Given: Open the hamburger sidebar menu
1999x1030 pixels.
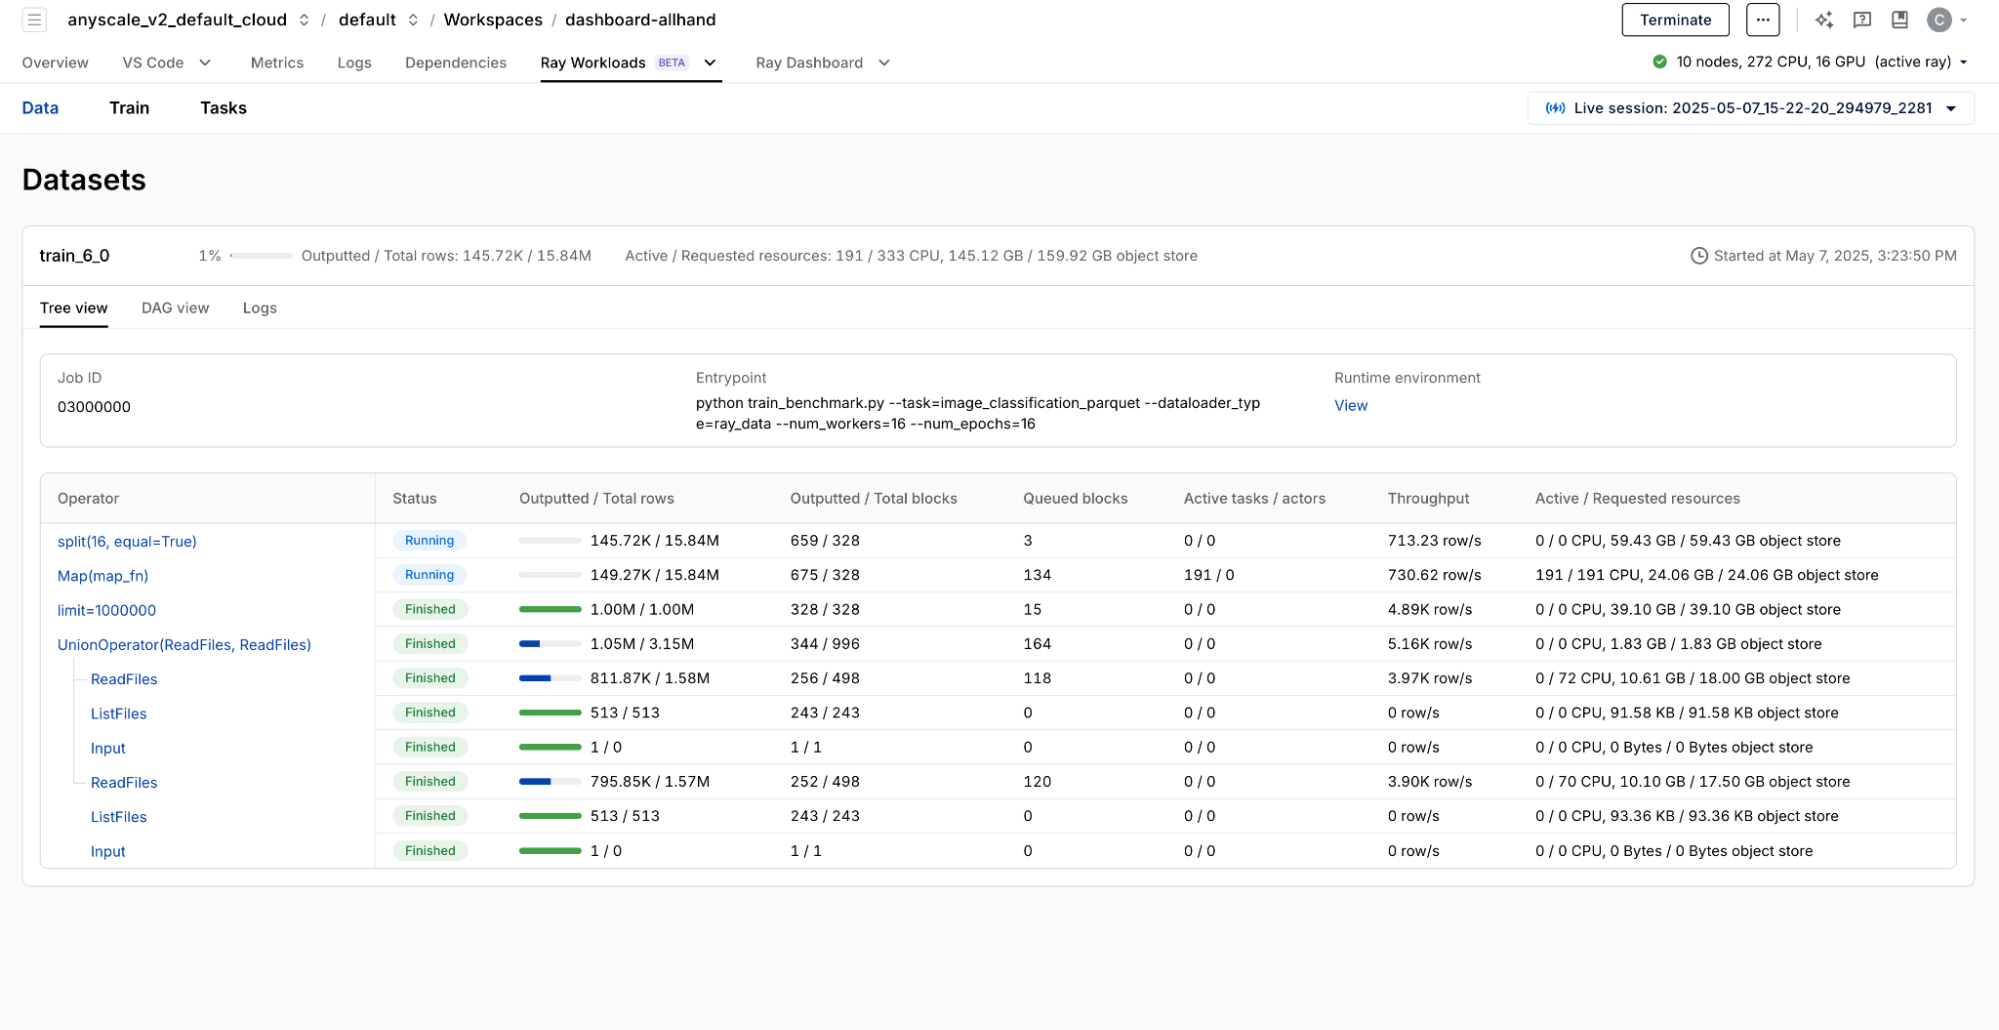Looking at the screenshot, I should (x=34, y=20).
